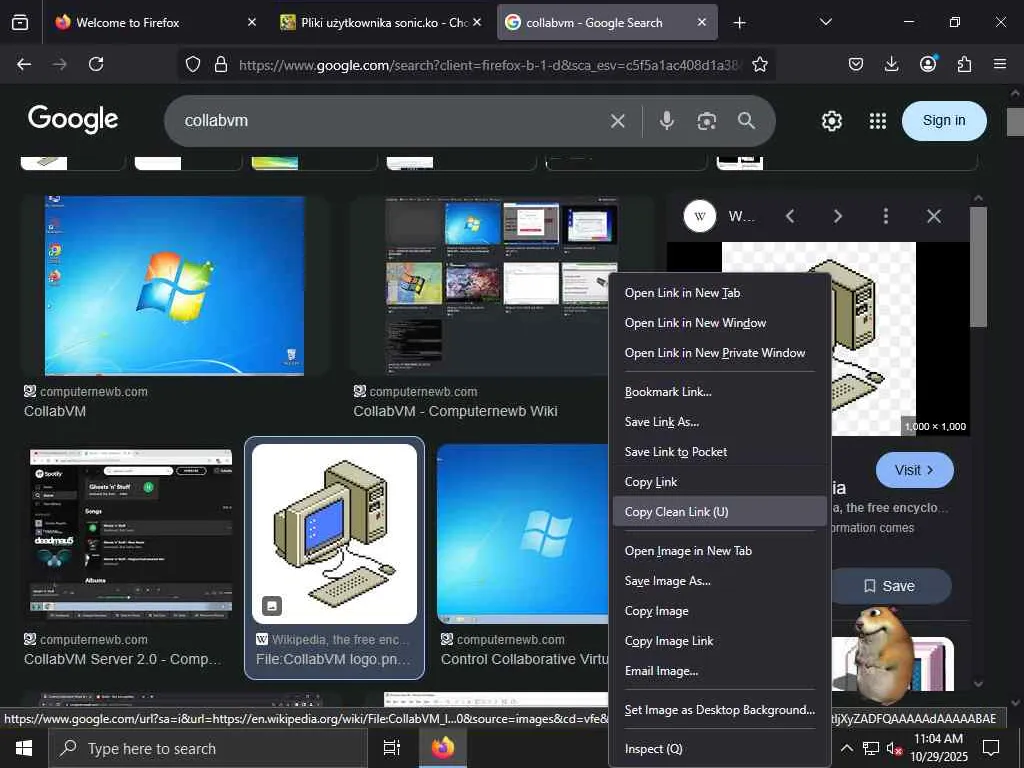
Task: Click the Google logo
Action: click(x=73, y=120)
